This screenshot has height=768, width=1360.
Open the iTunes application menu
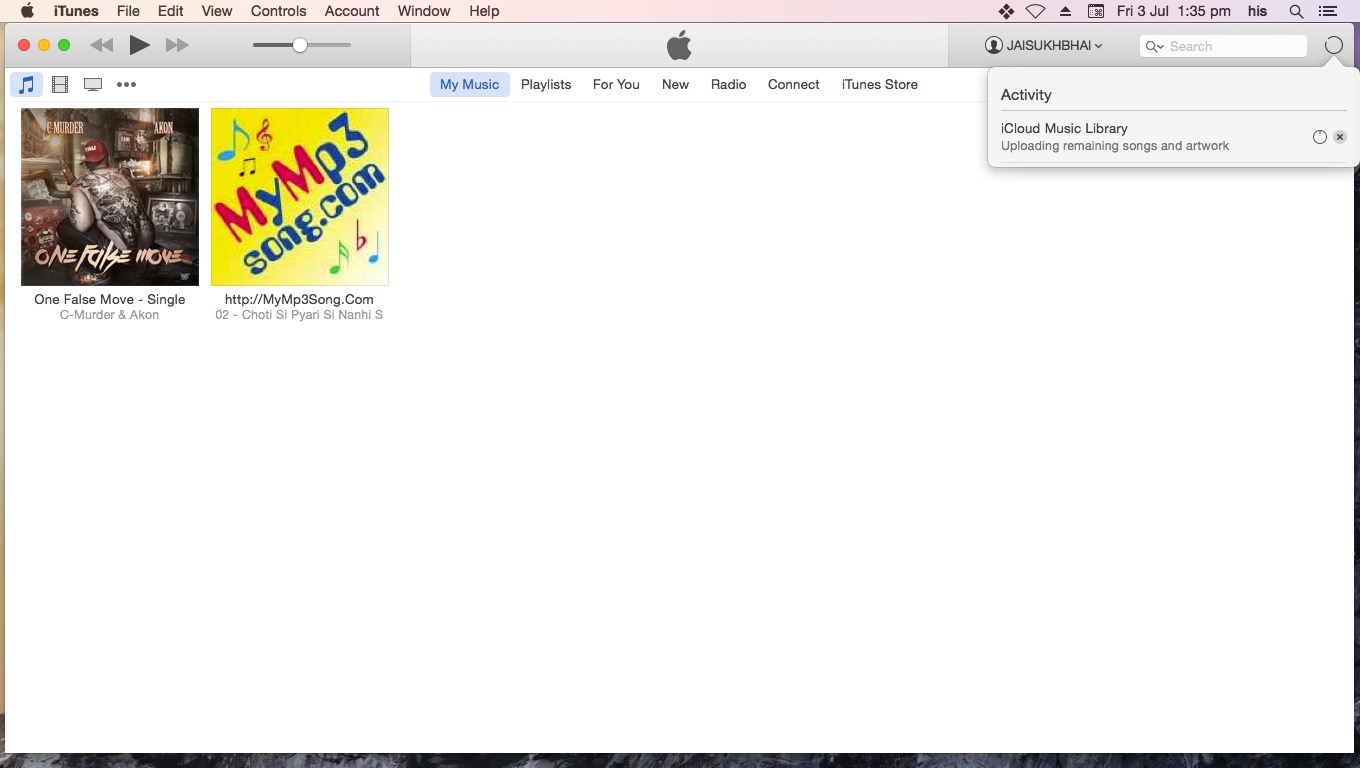pyautogui.click(x=76, y=11)
